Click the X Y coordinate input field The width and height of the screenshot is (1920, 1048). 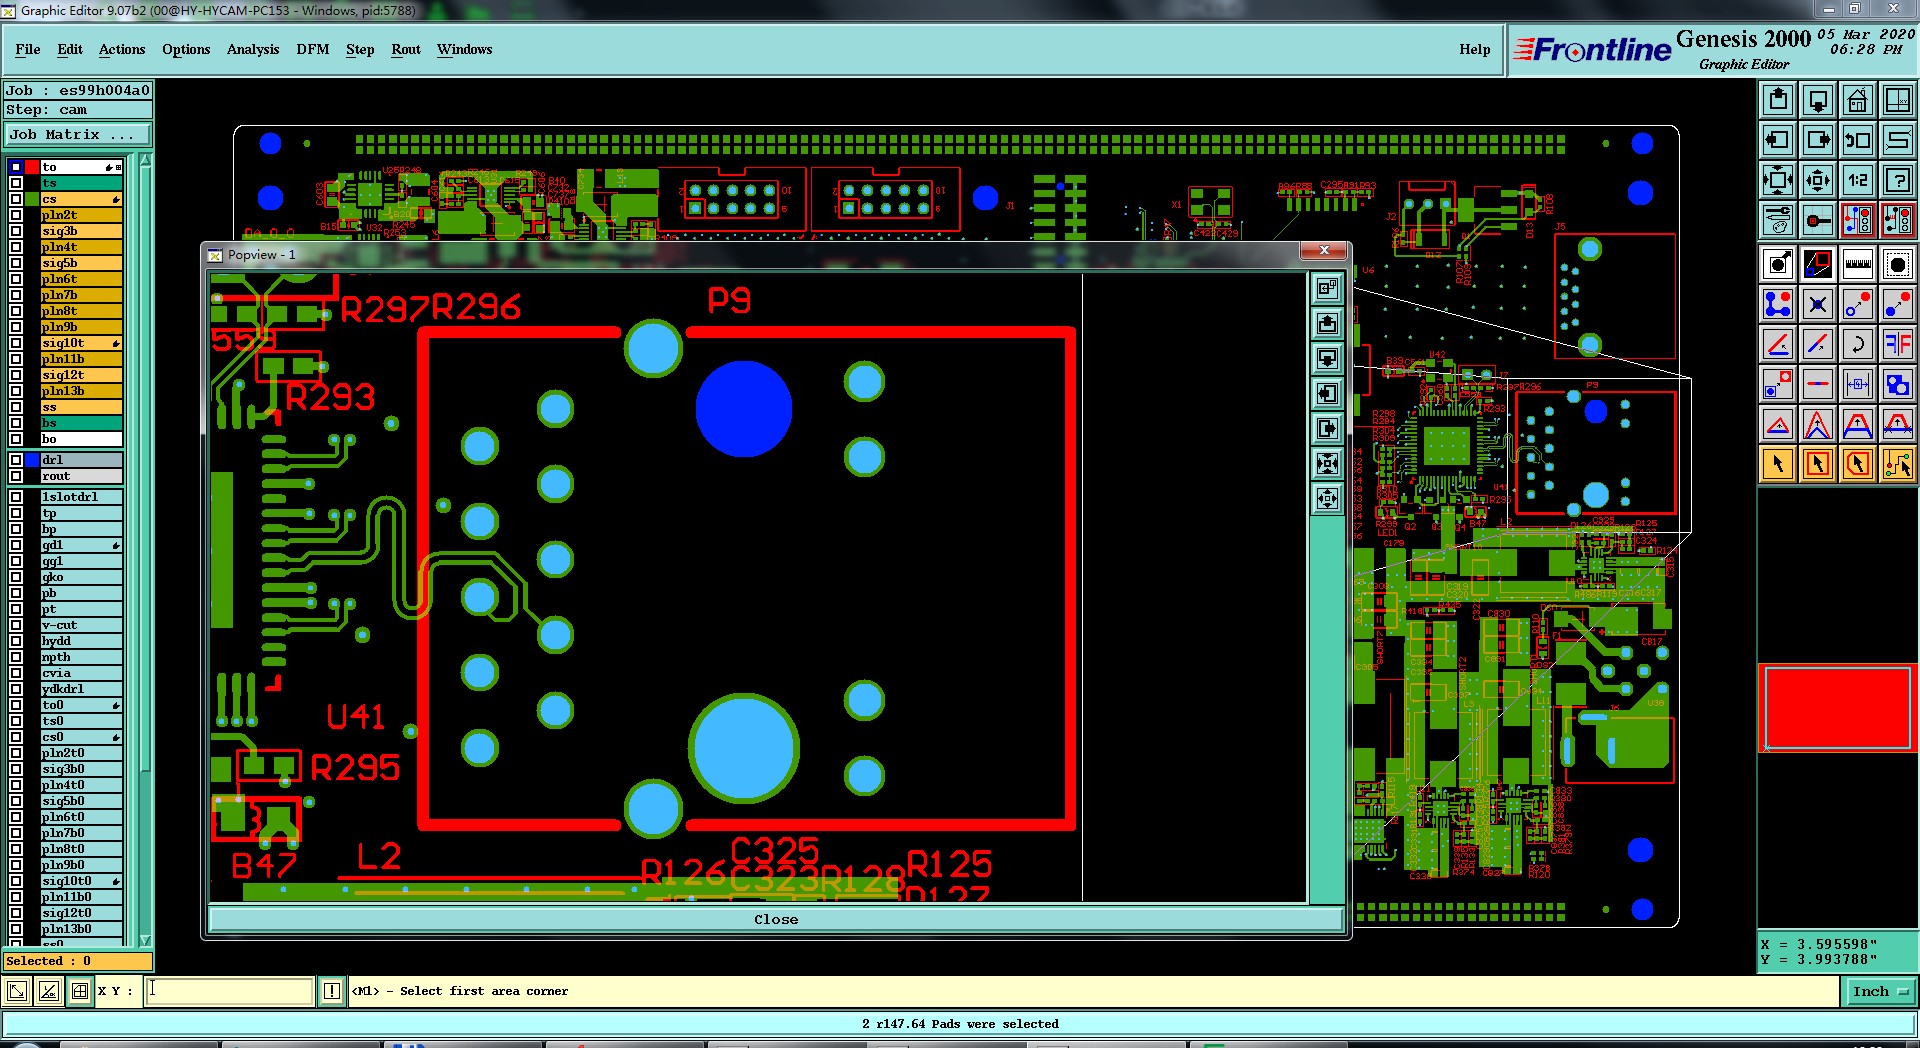[229, 991]
